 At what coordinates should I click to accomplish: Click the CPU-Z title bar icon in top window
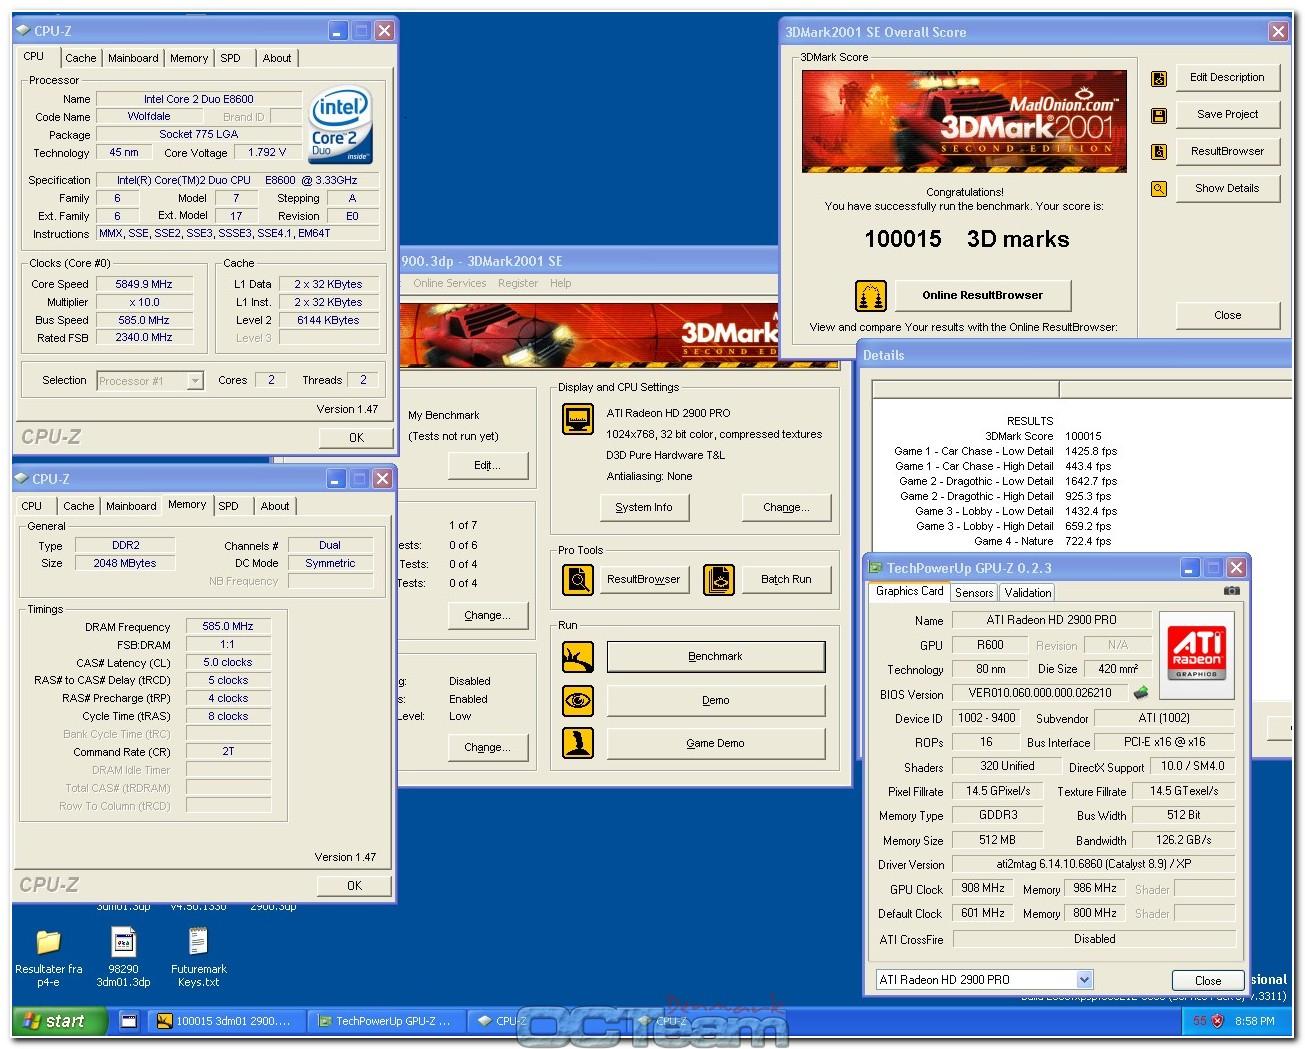pos(23,31)
